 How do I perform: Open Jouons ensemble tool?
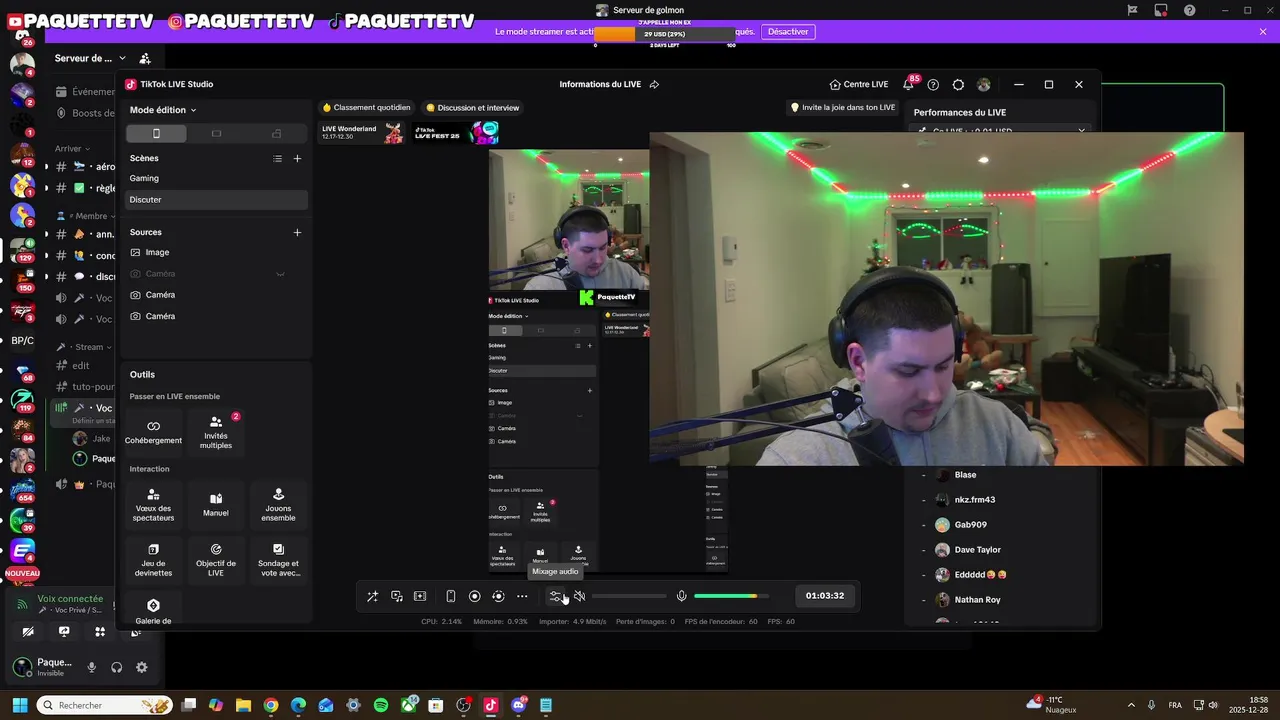pos(278,505)
